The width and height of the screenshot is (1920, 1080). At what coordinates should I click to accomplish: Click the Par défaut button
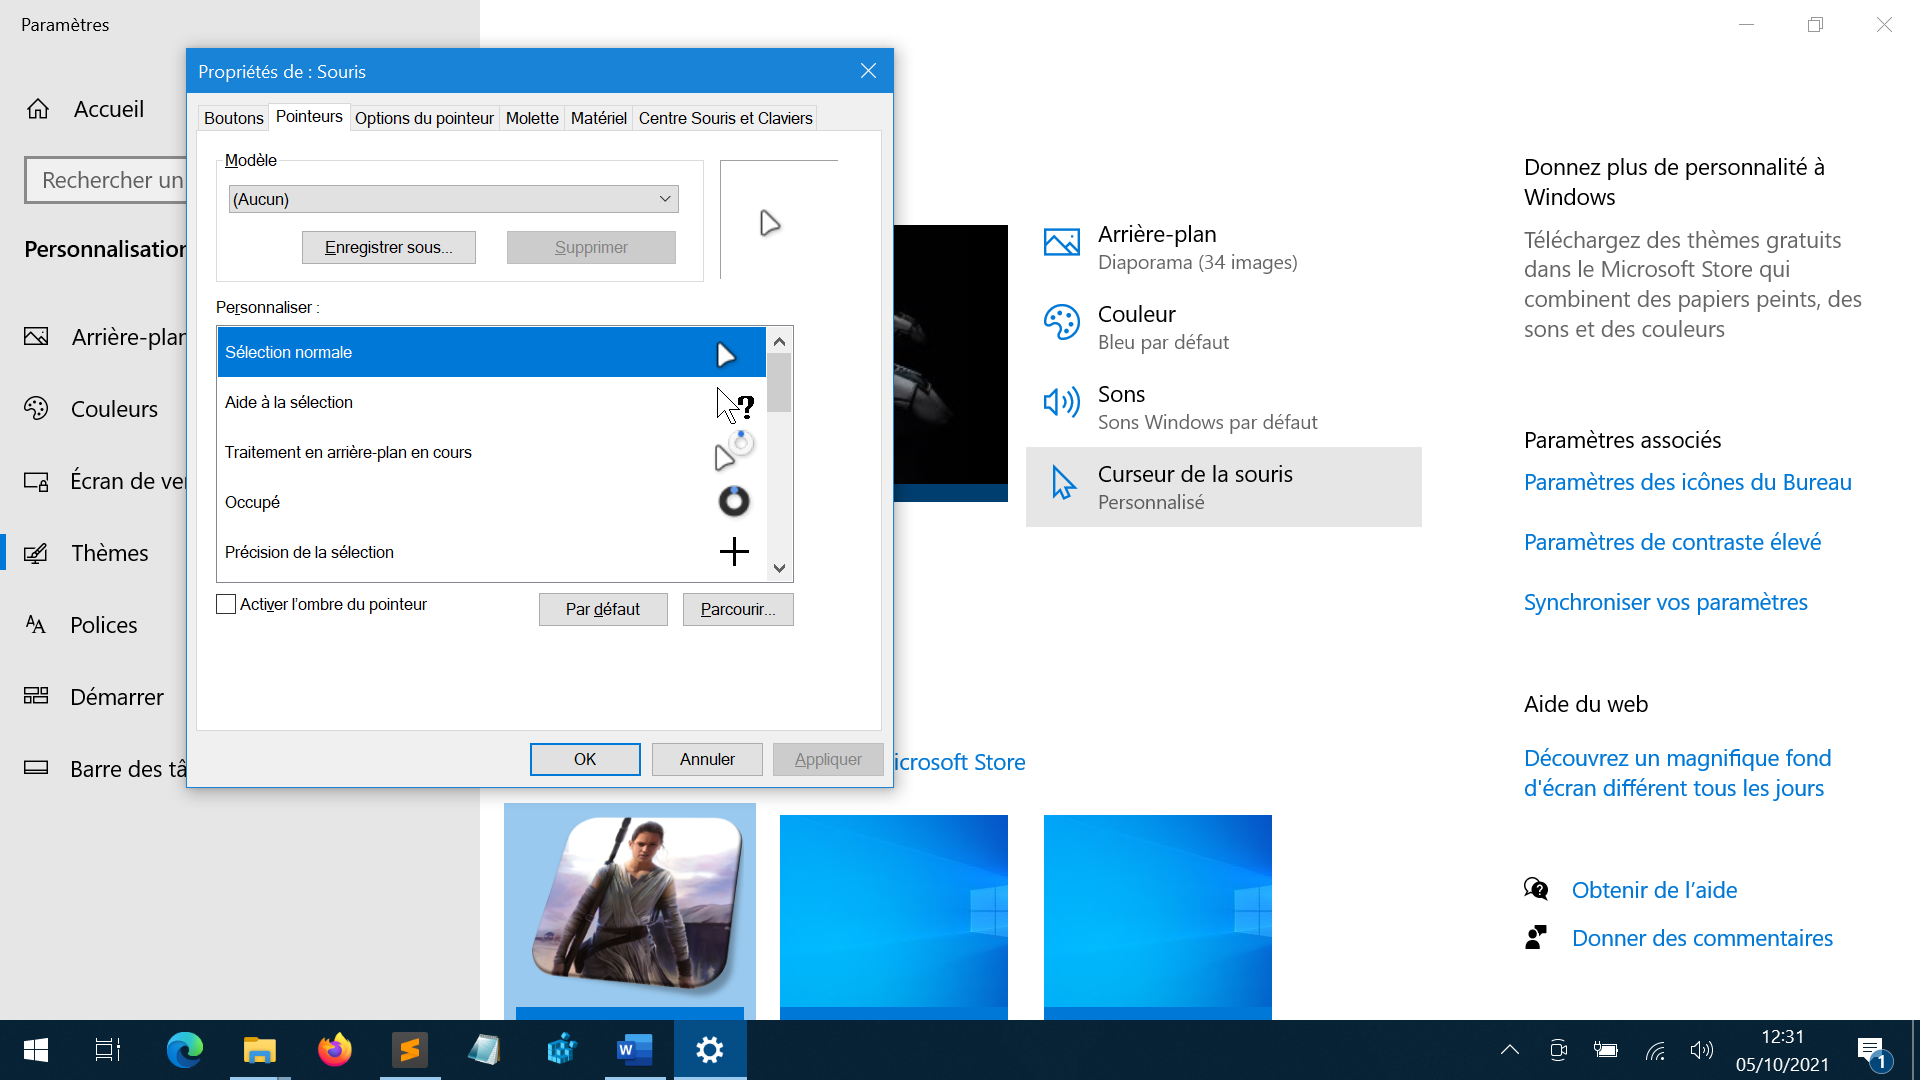click(602, 610)
